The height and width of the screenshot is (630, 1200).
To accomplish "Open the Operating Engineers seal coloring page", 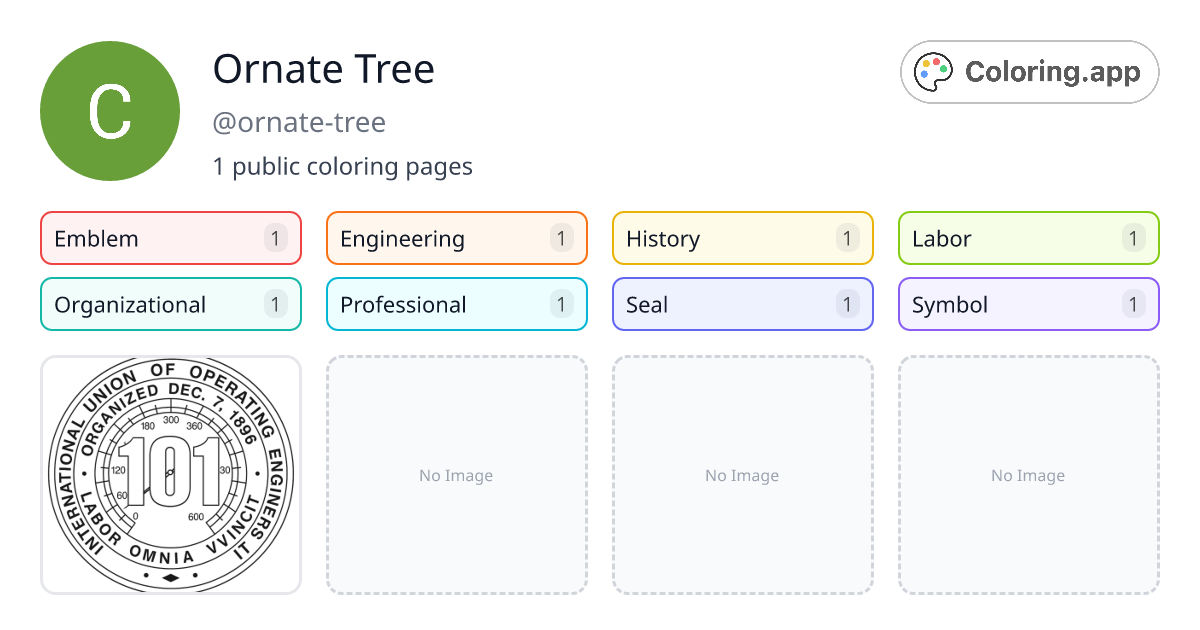I will click(171, 475).
